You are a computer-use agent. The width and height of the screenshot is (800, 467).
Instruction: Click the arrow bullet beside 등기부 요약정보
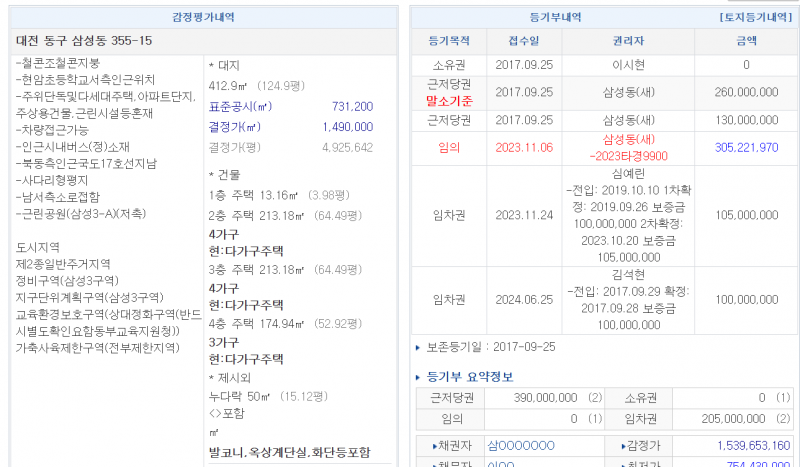tap(418, 377)
